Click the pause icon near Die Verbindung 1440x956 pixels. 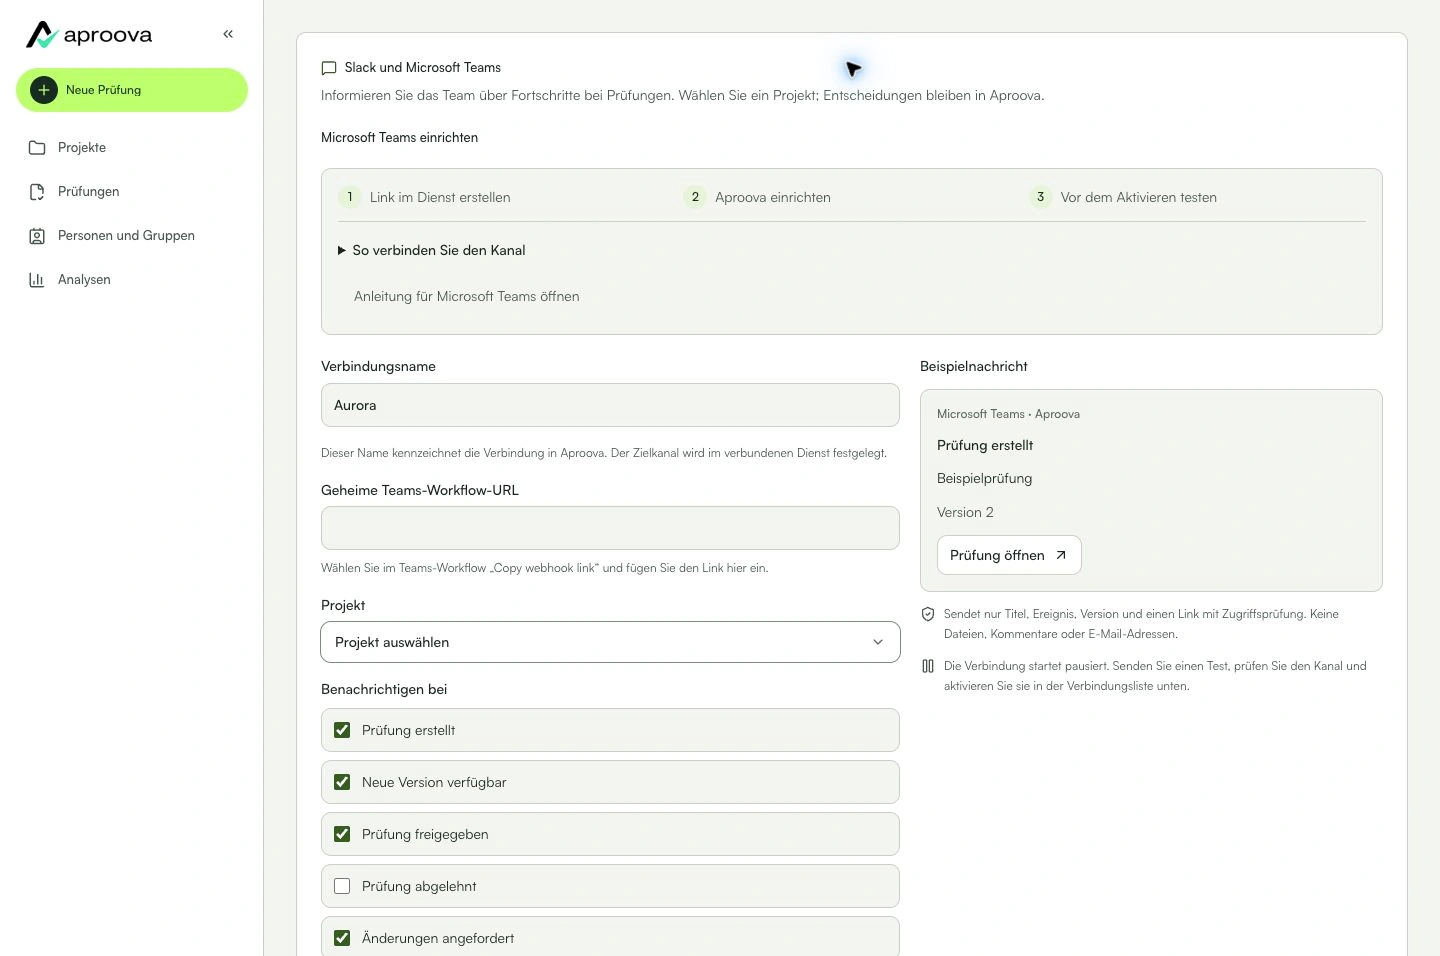[x=928, y=666]
